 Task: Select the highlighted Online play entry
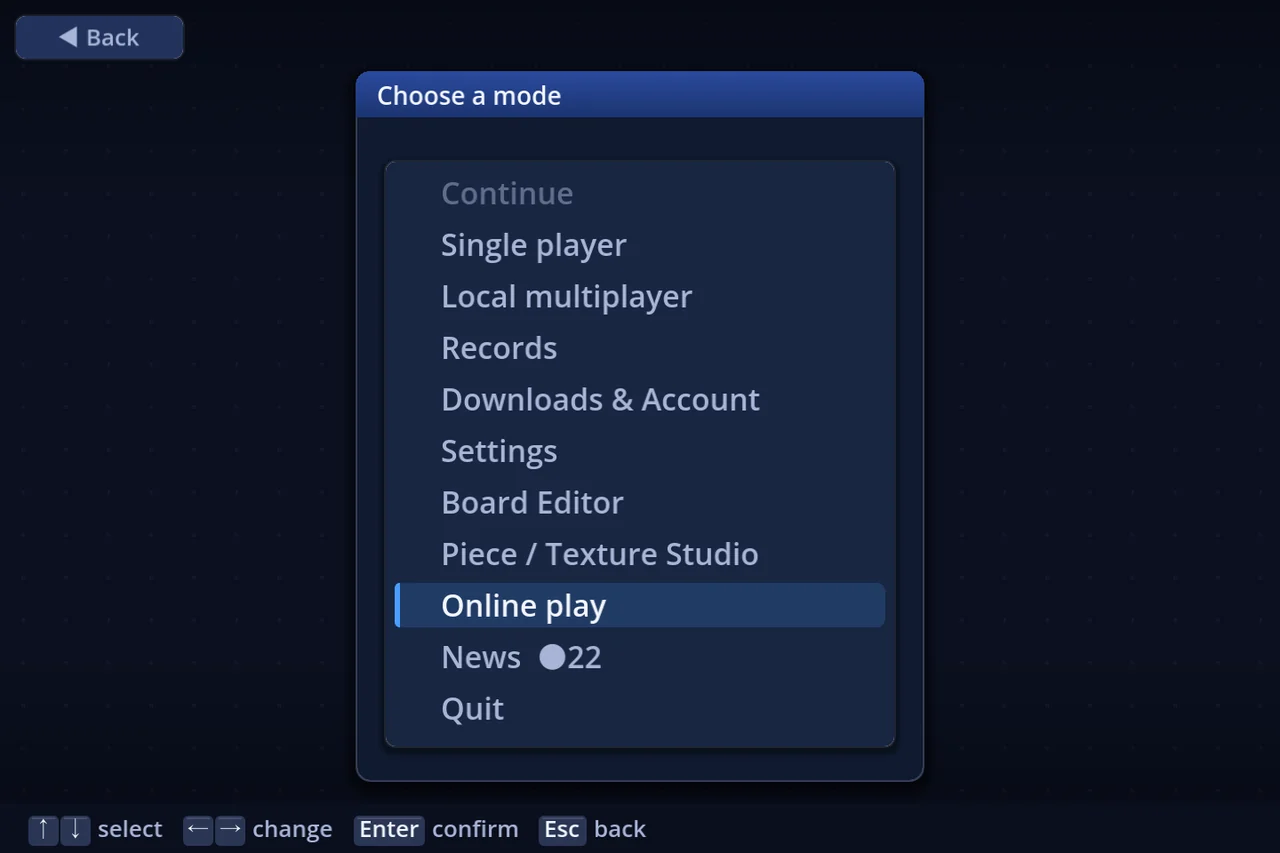tap(640, 605)
